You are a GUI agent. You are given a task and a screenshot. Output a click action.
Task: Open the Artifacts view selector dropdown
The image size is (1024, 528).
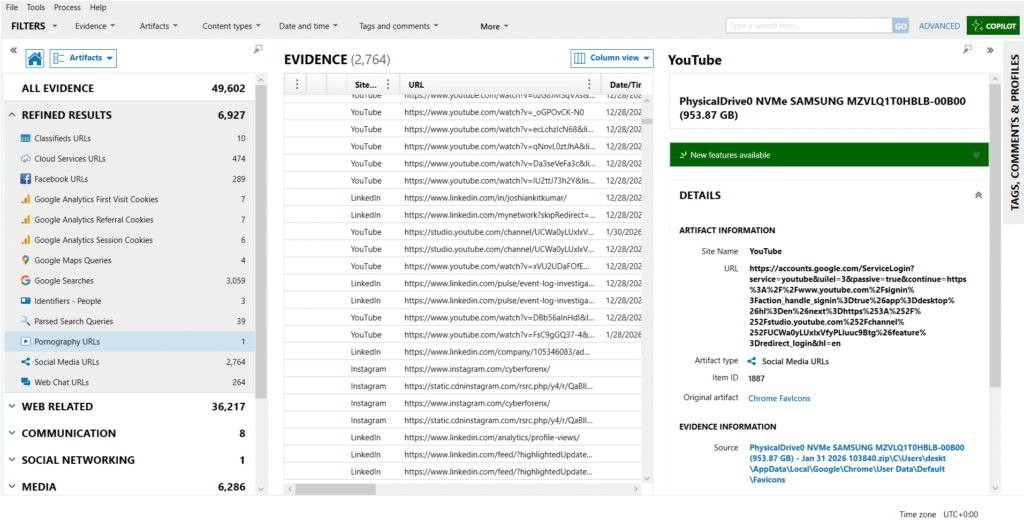point(83,59)
